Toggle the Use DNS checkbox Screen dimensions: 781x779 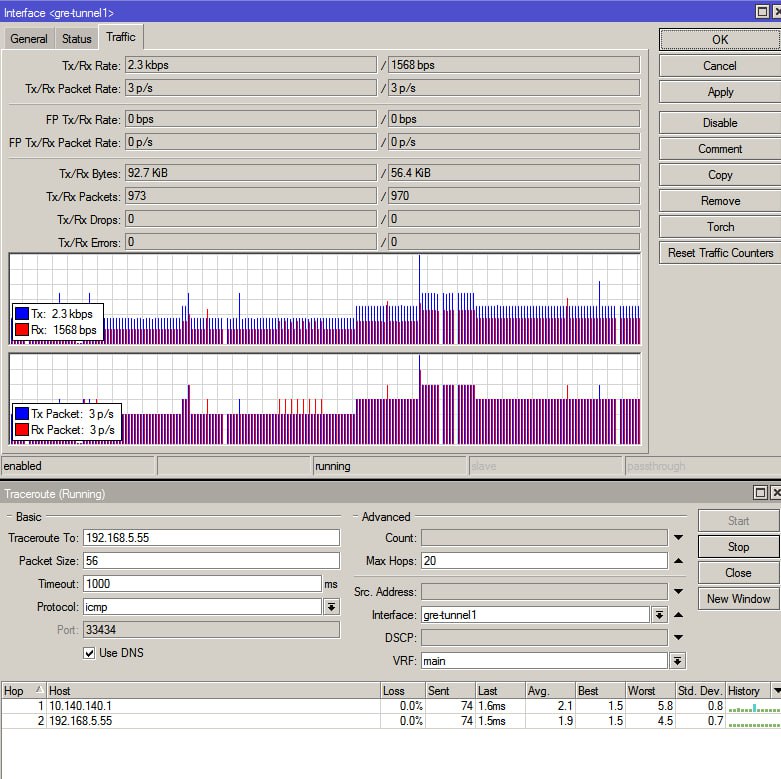89,653
